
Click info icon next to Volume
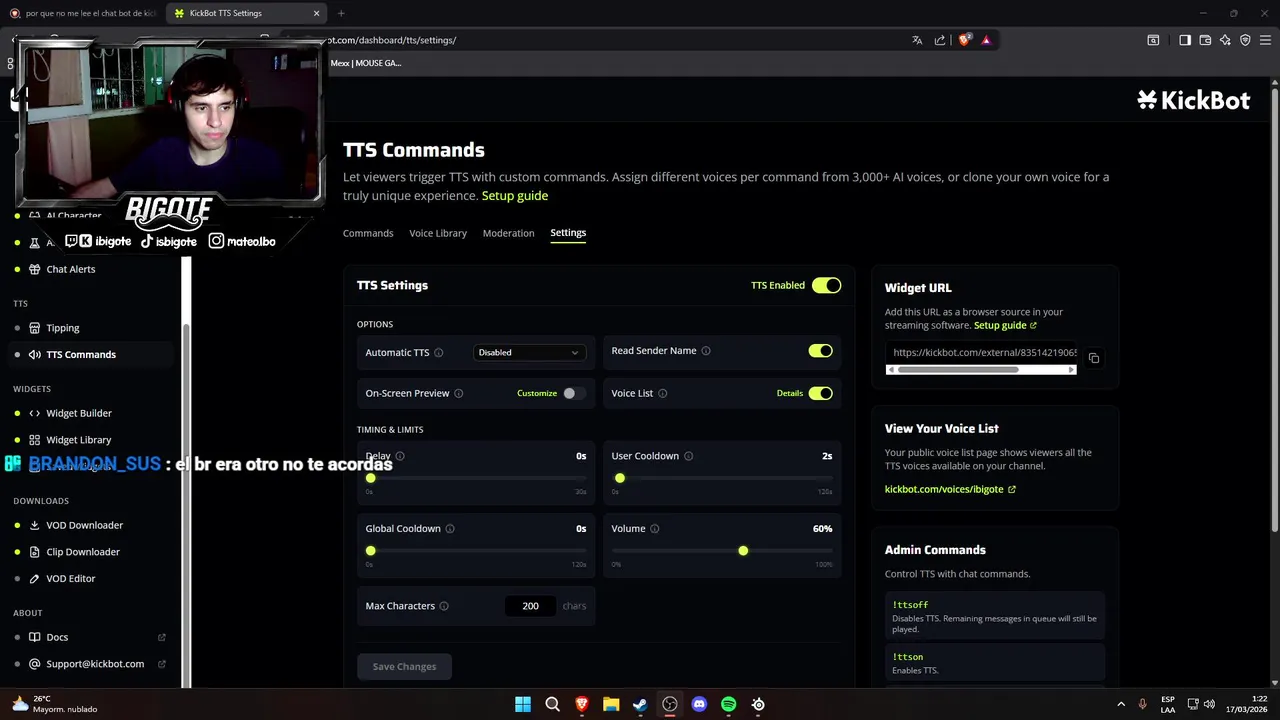[x=655, y=529]
